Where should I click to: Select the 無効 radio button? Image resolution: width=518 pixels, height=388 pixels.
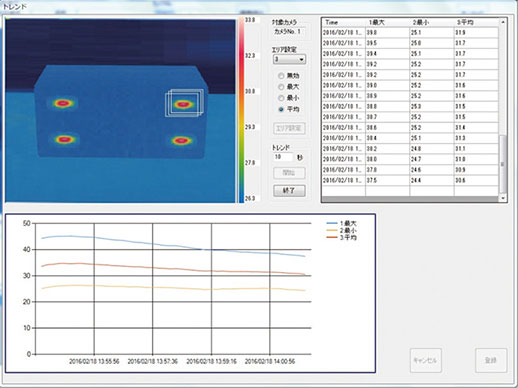point(281,76)
